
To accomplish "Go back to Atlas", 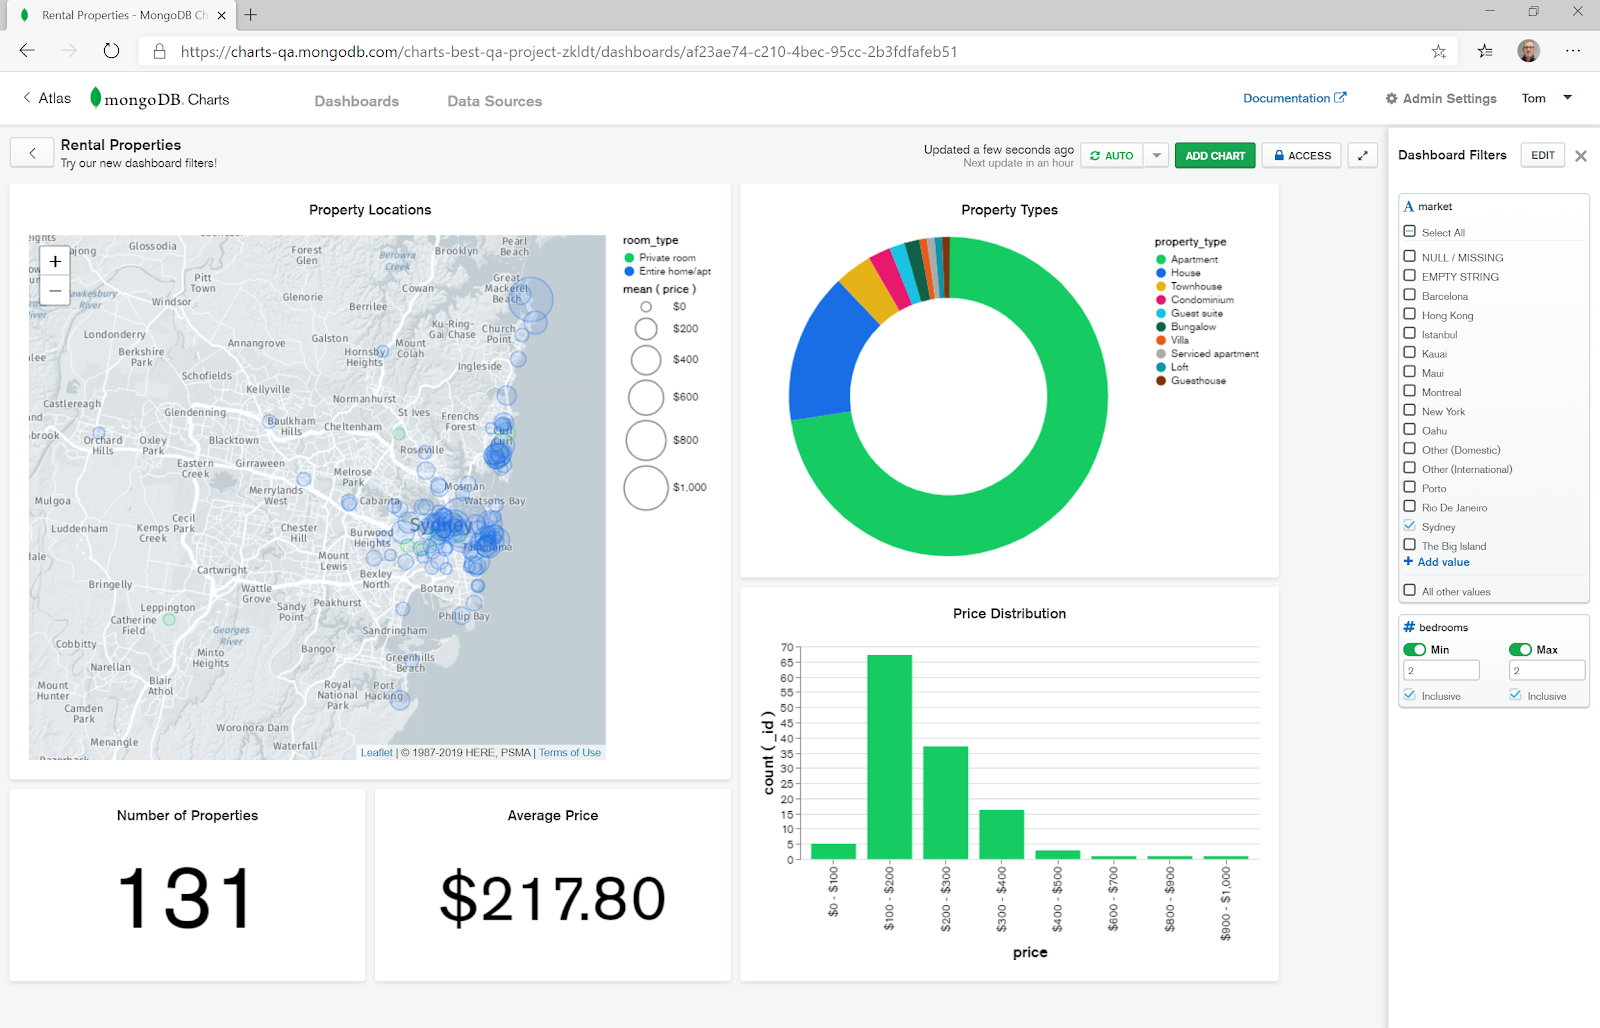I will [47, 98].
